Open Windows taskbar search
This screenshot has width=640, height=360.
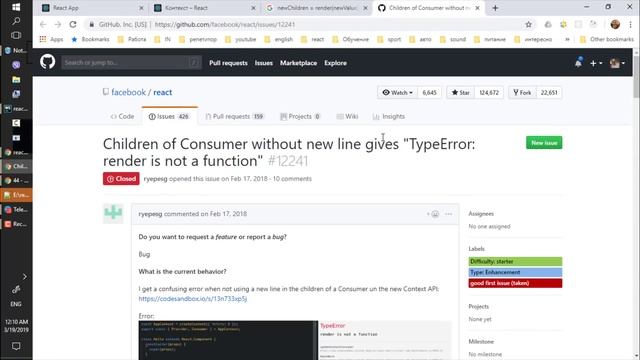[16, 21]
